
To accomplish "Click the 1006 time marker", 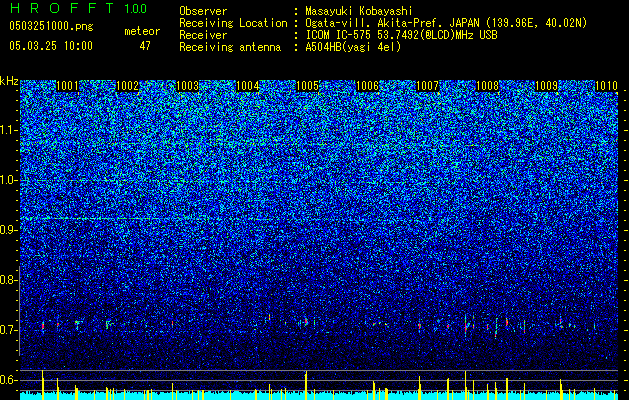I will pyautogui.click(x=367, y=86).
